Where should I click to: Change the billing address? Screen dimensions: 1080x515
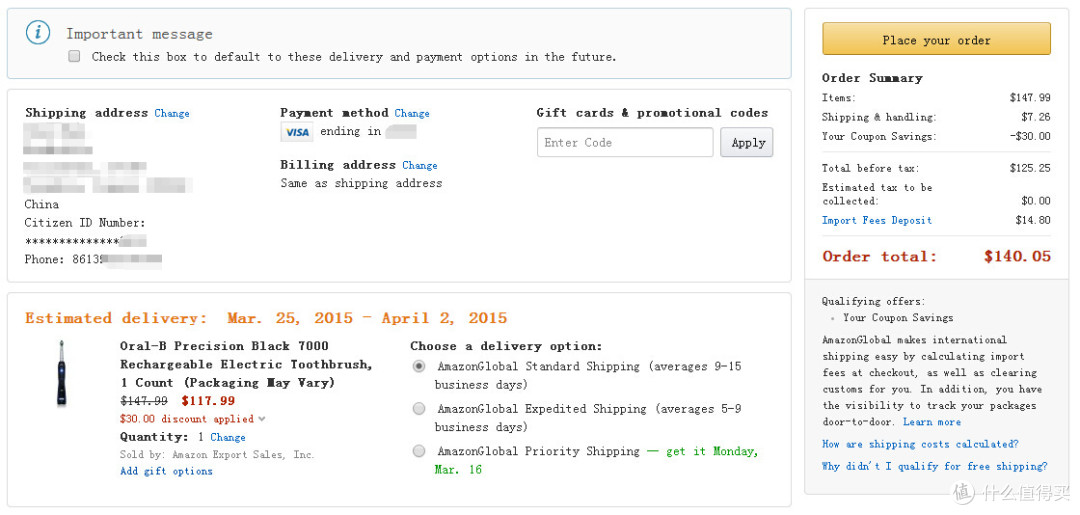419,165
